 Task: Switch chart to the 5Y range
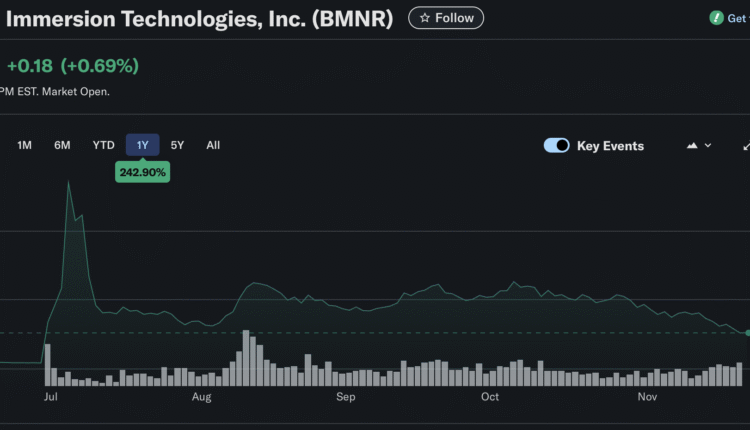(177, 145)
